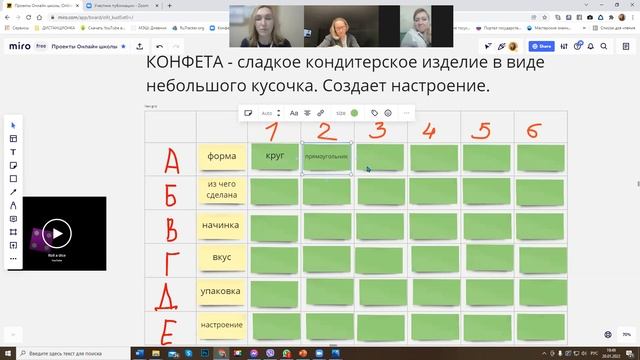Open board settings sliders icon
This screenshot has height=360, width=640.
click(564, 47)
